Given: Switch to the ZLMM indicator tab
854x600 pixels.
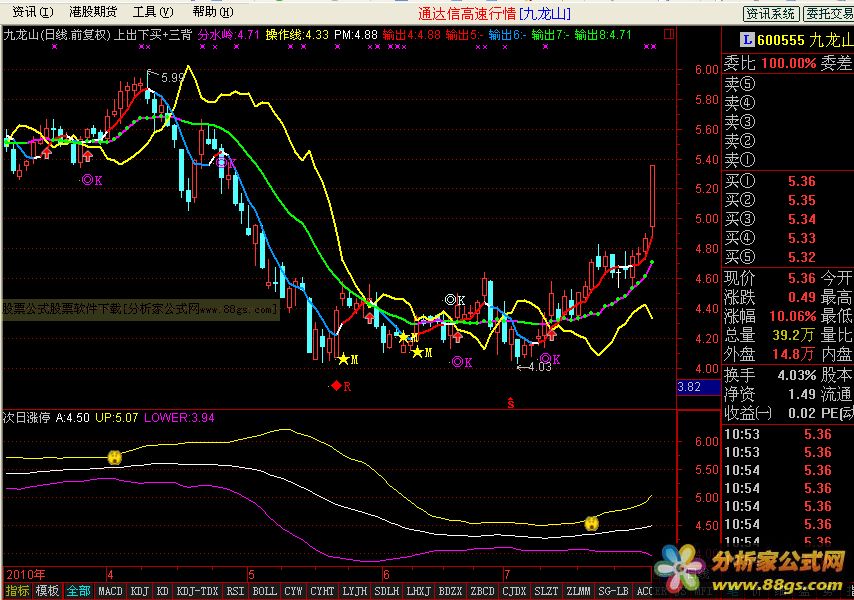Looking at the screenshot, I should [x=578, y=591].
